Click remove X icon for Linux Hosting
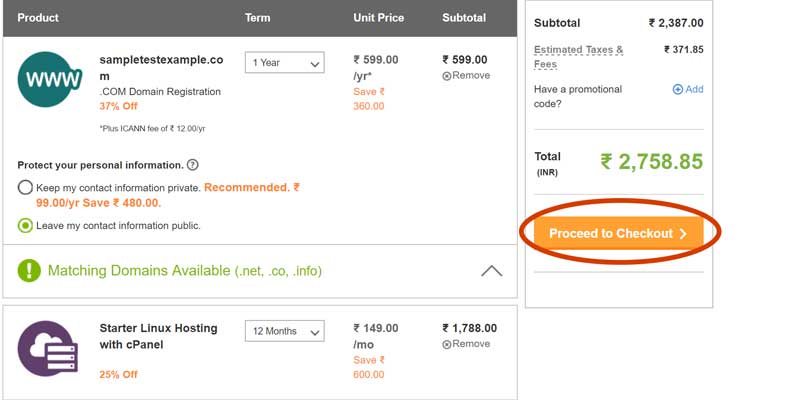 (447, 344)
